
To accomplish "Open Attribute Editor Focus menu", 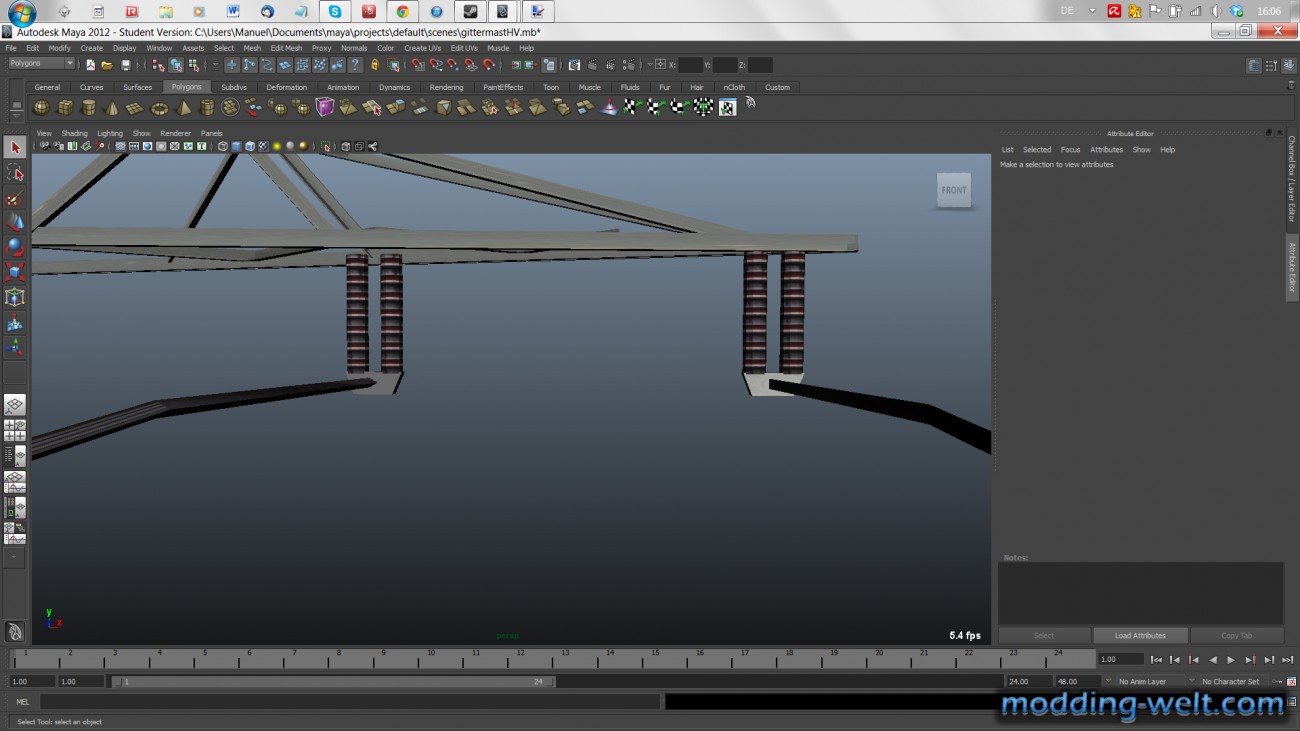I will click(1070, 150).
